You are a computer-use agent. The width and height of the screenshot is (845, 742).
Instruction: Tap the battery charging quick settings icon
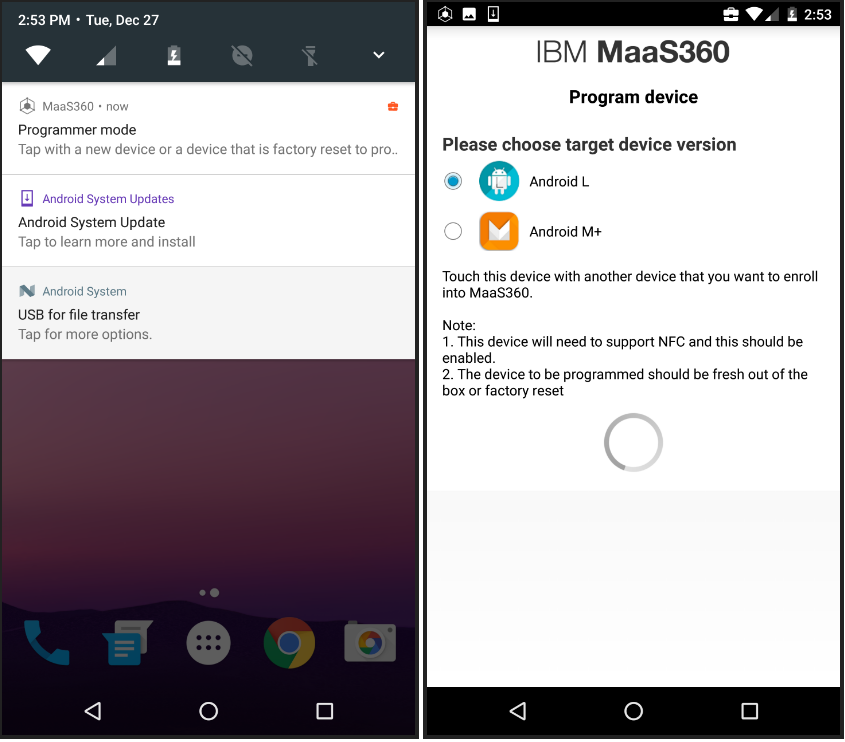coord(174,55)
